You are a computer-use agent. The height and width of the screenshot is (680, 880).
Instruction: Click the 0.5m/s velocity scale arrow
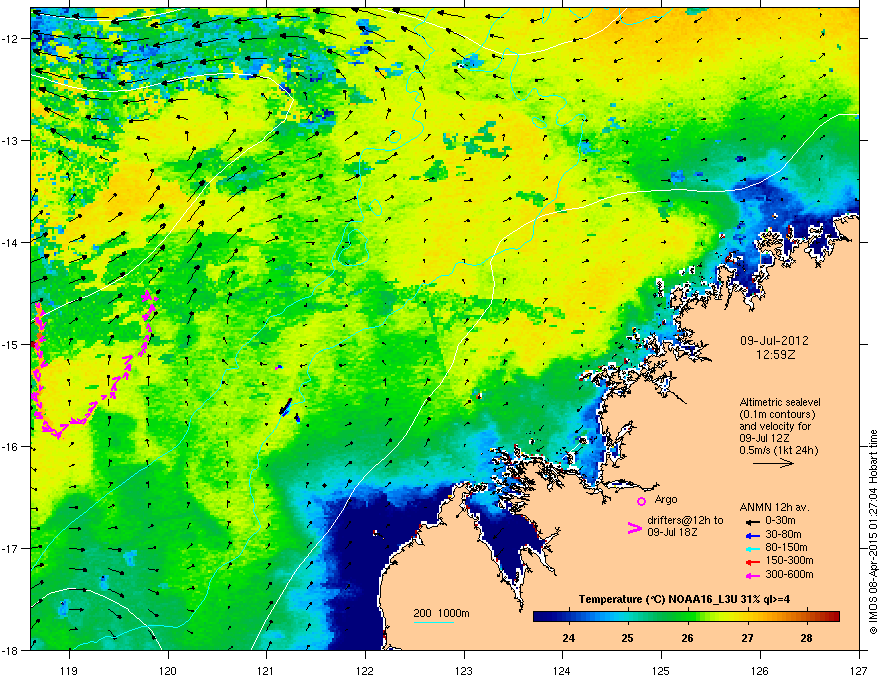[x=773, y=463]
